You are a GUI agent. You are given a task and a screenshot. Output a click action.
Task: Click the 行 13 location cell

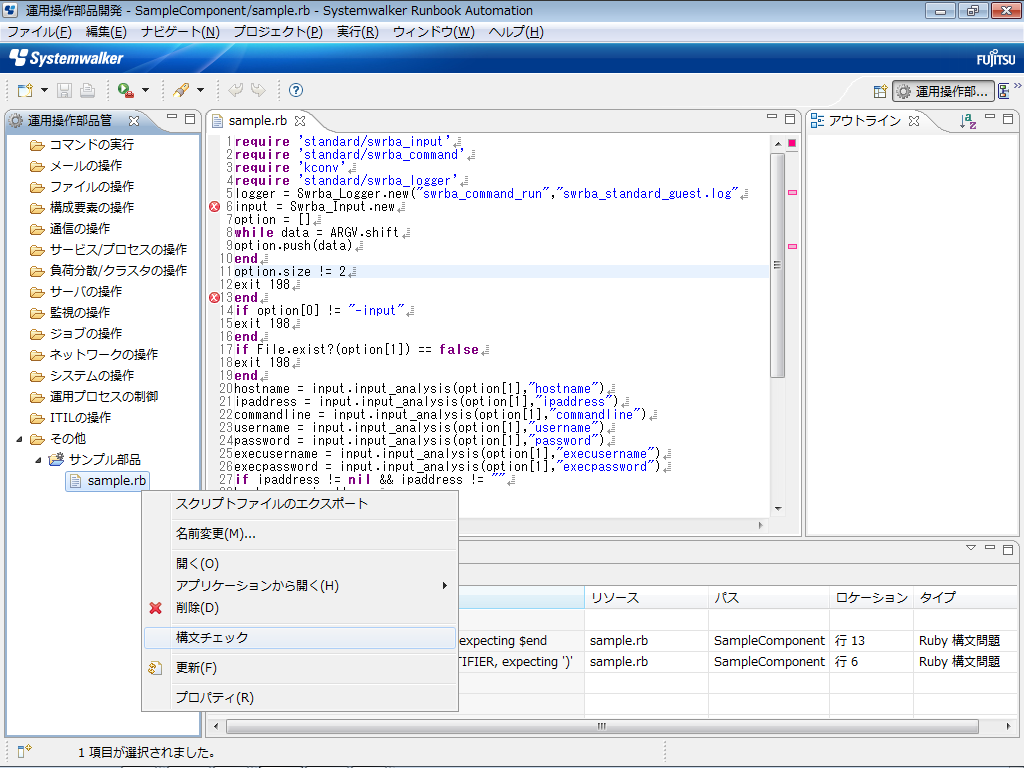coord(871,641)
